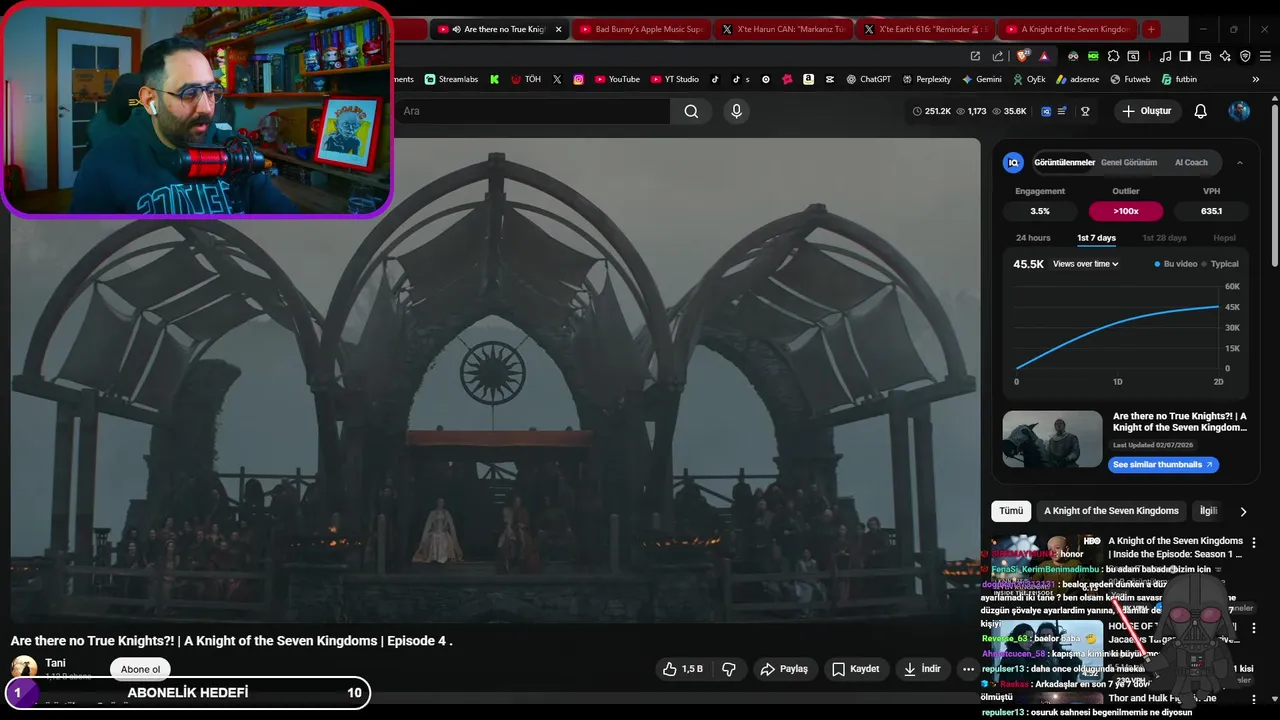
Task: Click the Tani channel name
Action: 55,663
